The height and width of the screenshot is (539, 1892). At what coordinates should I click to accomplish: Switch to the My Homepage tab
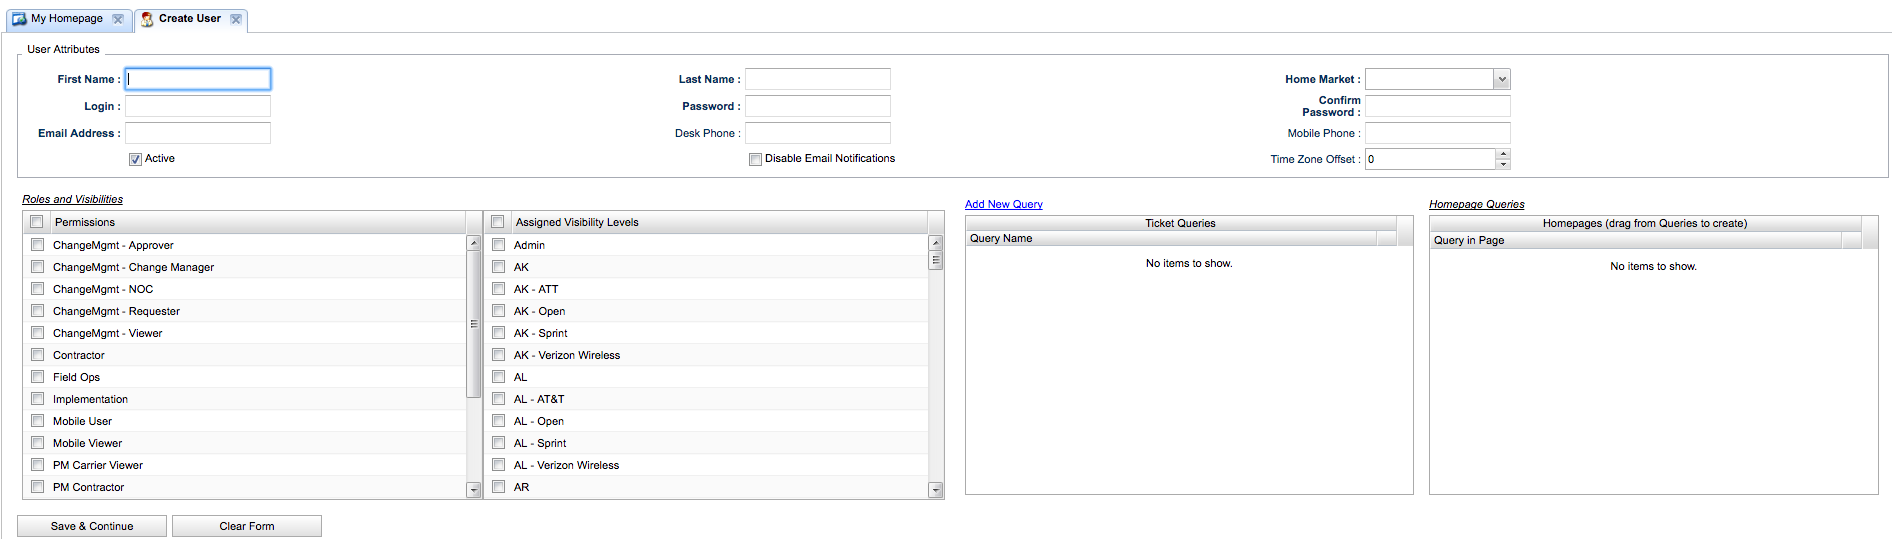click(66, 19)
